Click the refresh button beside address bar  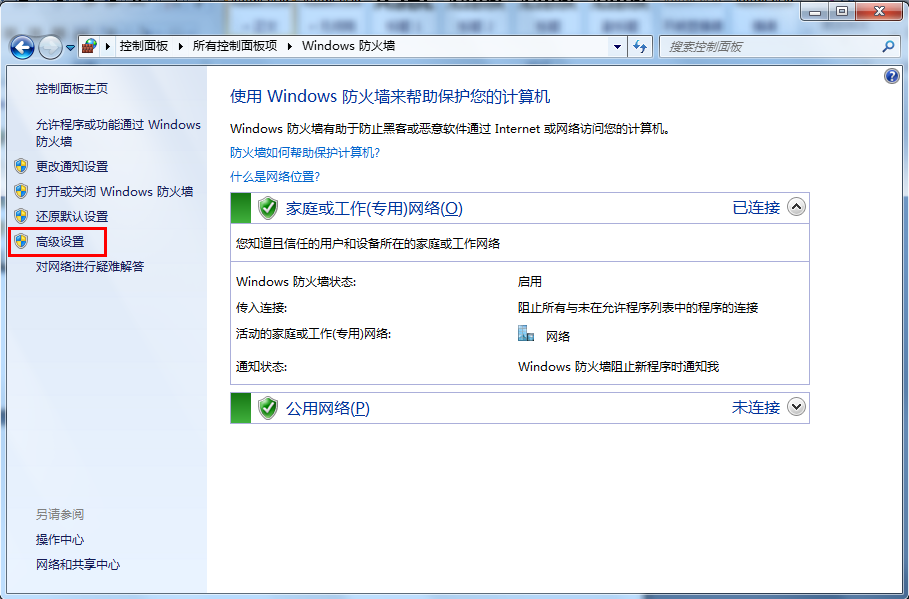coord(639,47)
